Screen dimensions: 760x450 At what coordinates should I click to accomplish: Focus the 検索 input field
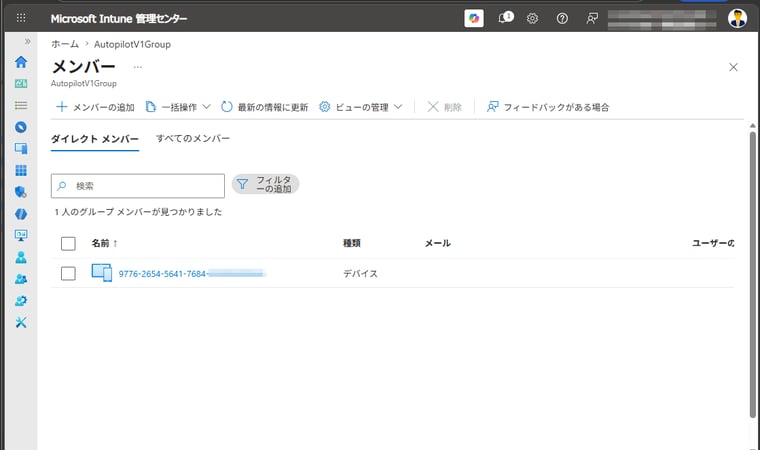(x=138, y=186)
